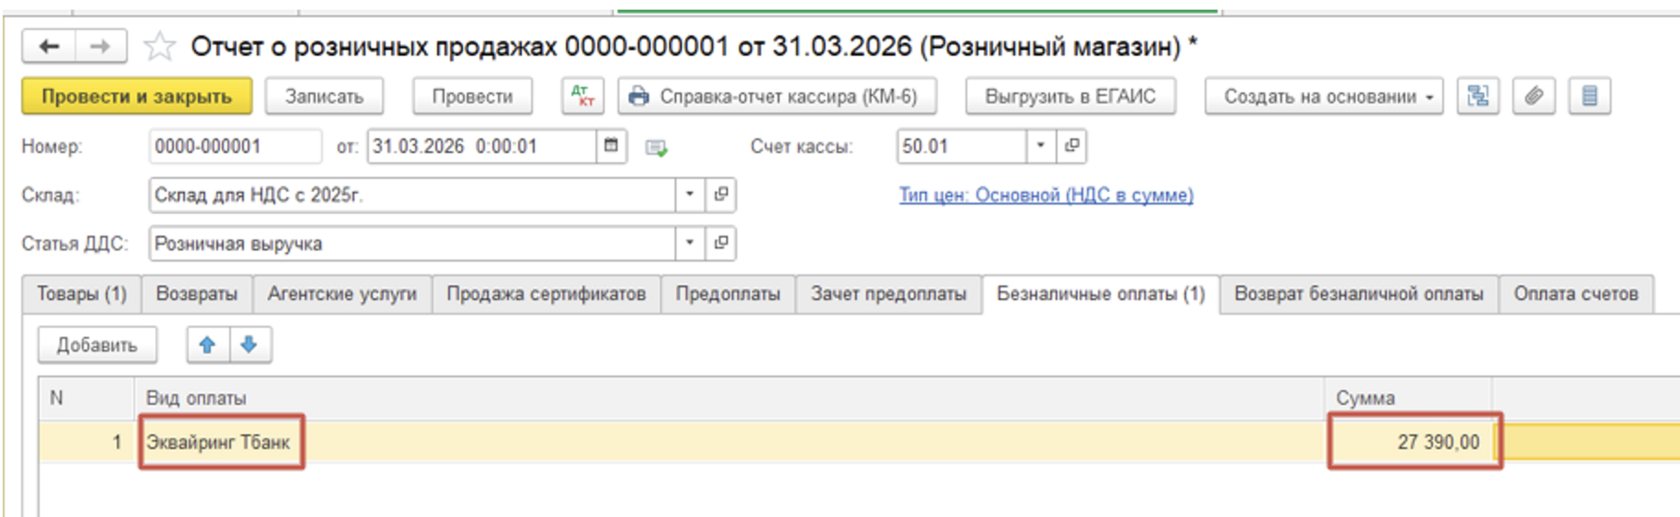The height and width of the screenshot is (517, 1680).
Task: Click the Статья ДДС field Розничная выручка
Action: pos(412,243)
